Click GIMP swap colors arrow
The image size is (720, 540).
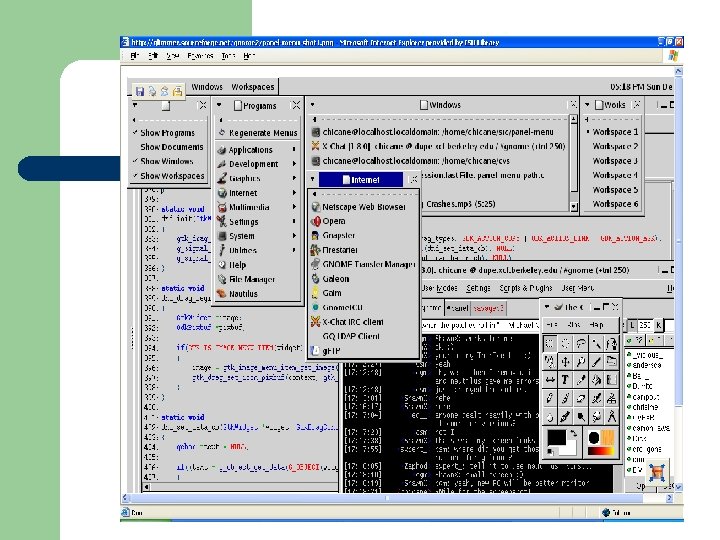573,433
